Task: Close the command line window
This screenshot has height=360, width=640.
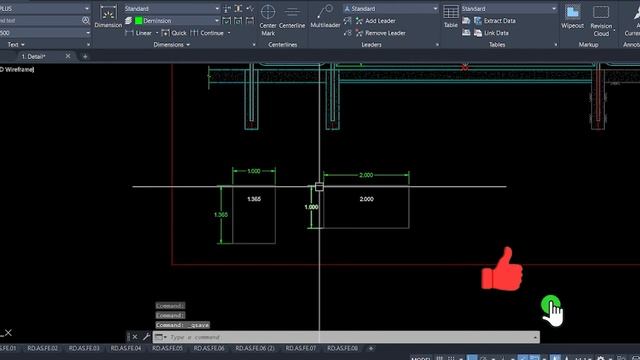Action: coord(135,337)
